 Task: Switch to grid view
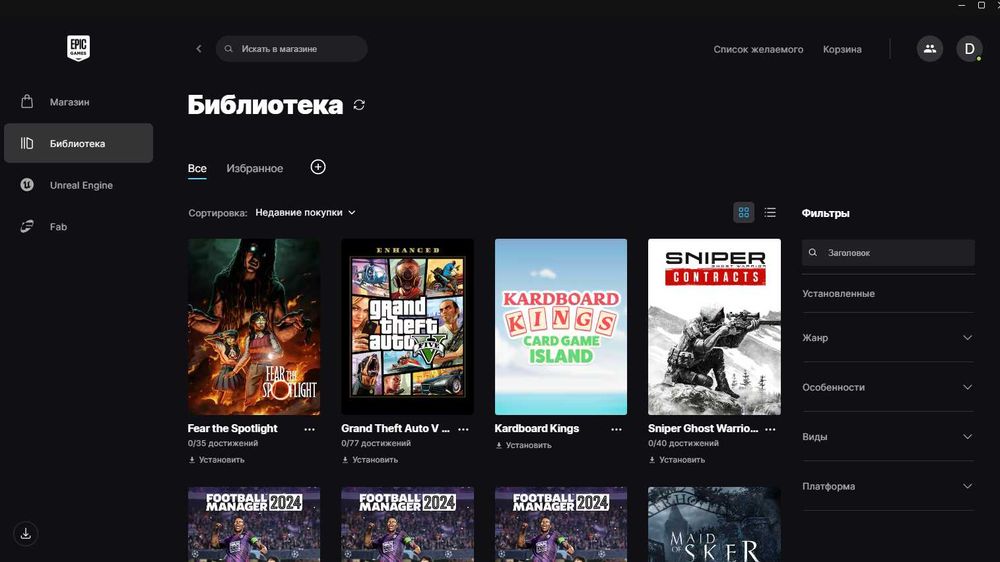(744, 212)
